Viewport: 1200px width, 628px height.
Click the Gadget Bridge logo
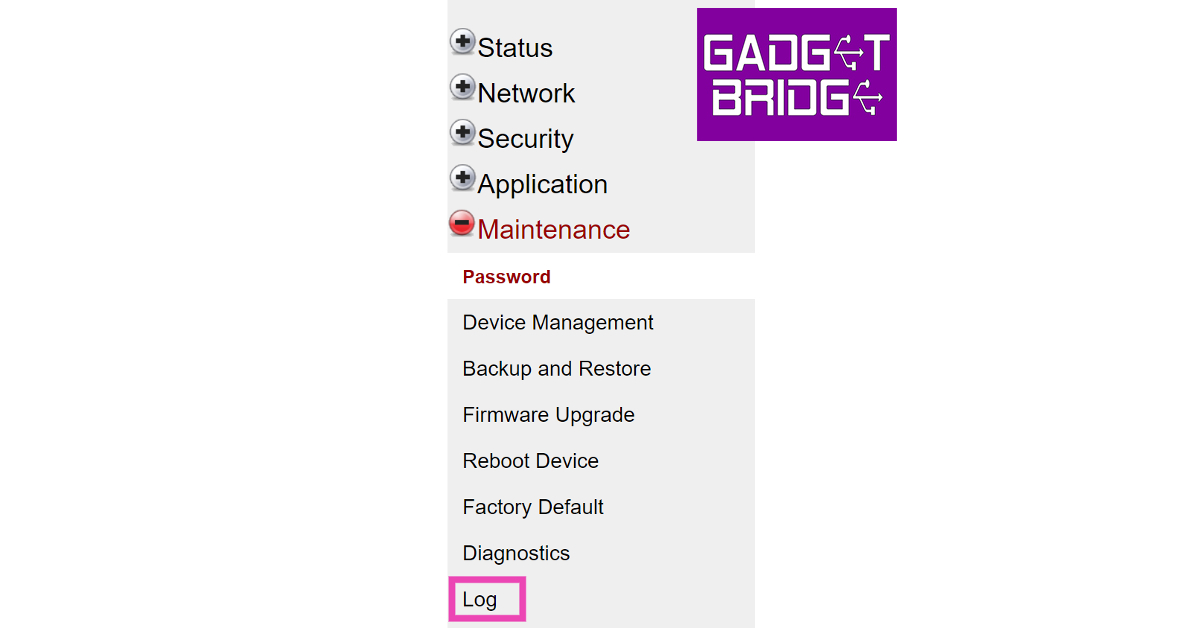click(x=796, y=75)
